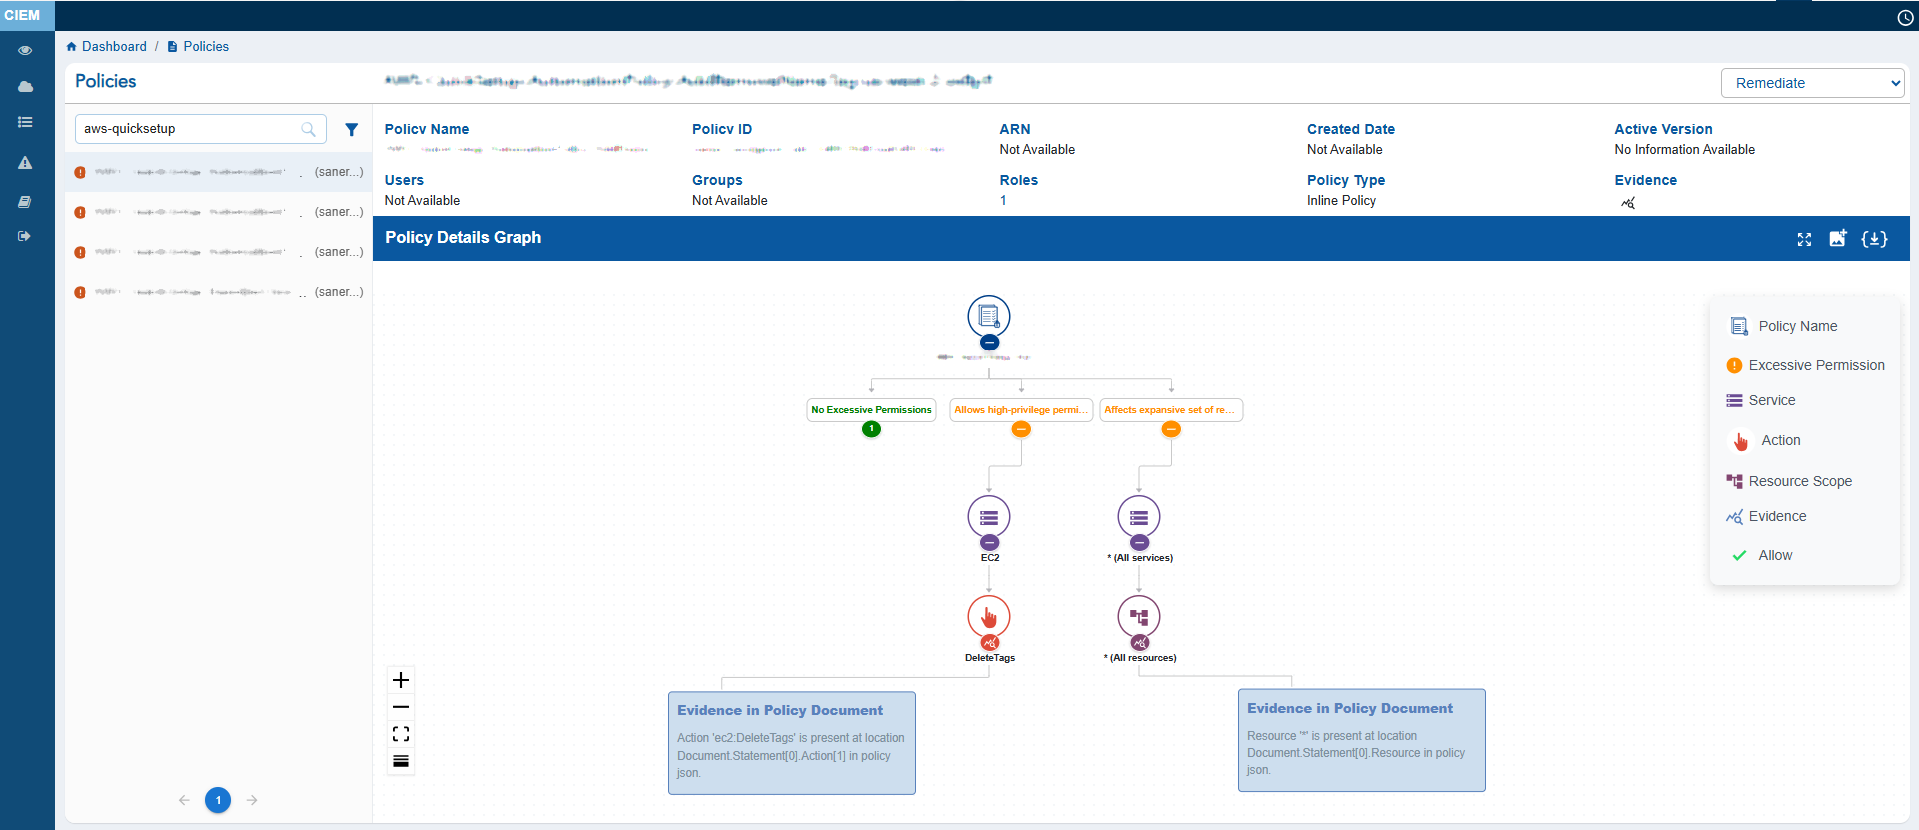Open the alert triangle sidebar icon

25,163
